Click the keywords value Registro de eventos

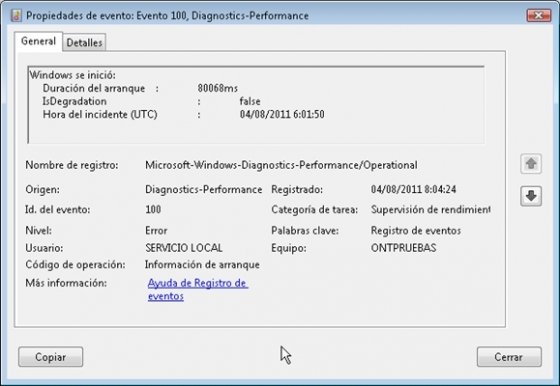(416, 230)
